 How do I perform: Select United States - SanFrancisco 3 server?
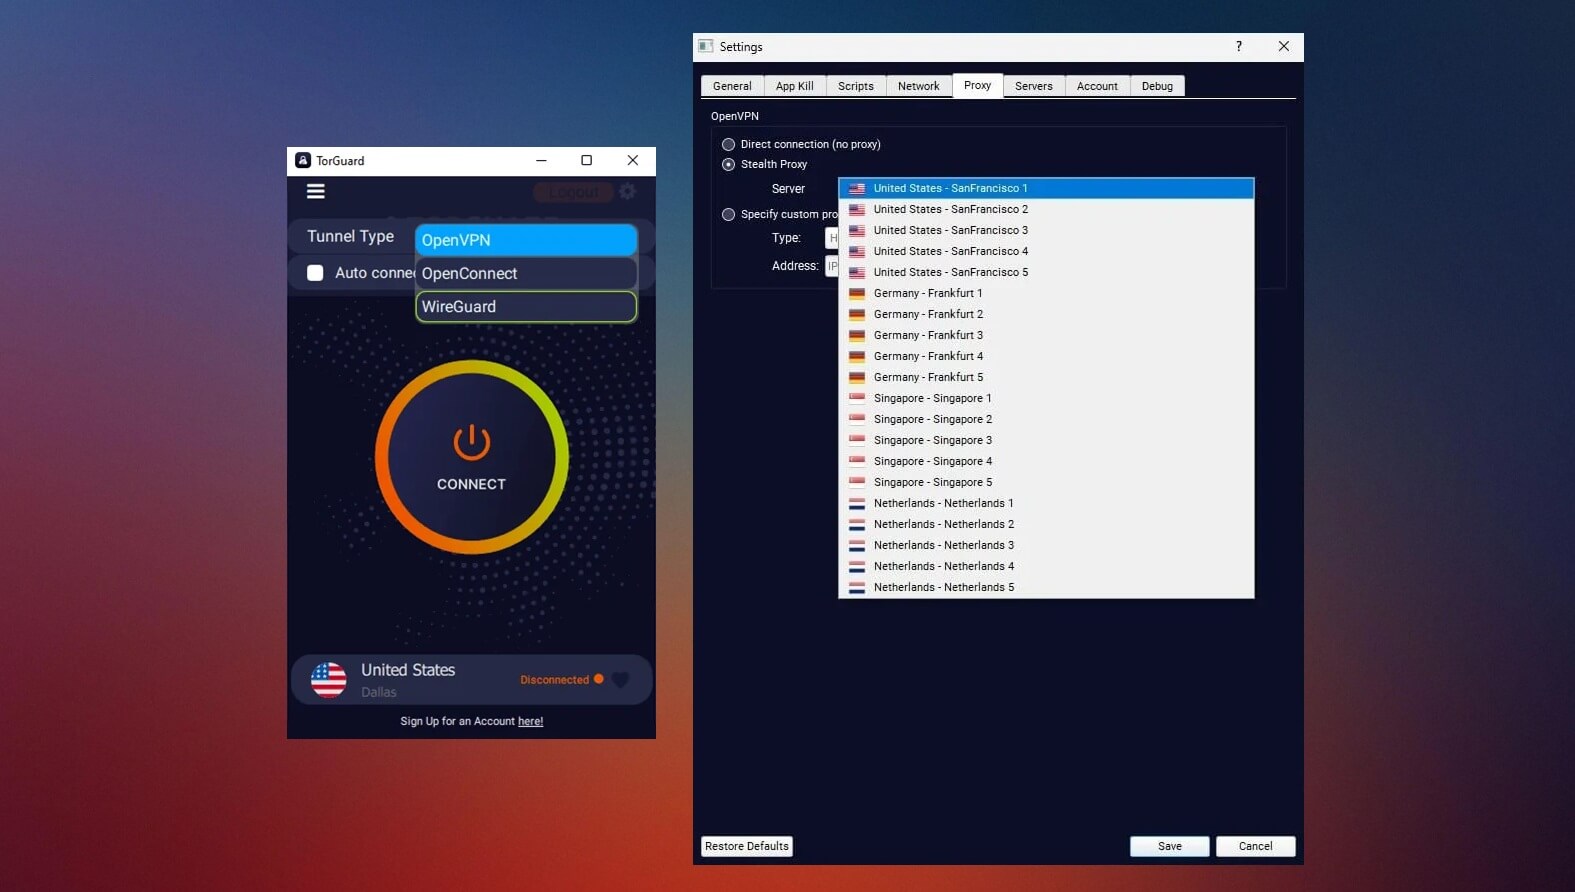1046,230
